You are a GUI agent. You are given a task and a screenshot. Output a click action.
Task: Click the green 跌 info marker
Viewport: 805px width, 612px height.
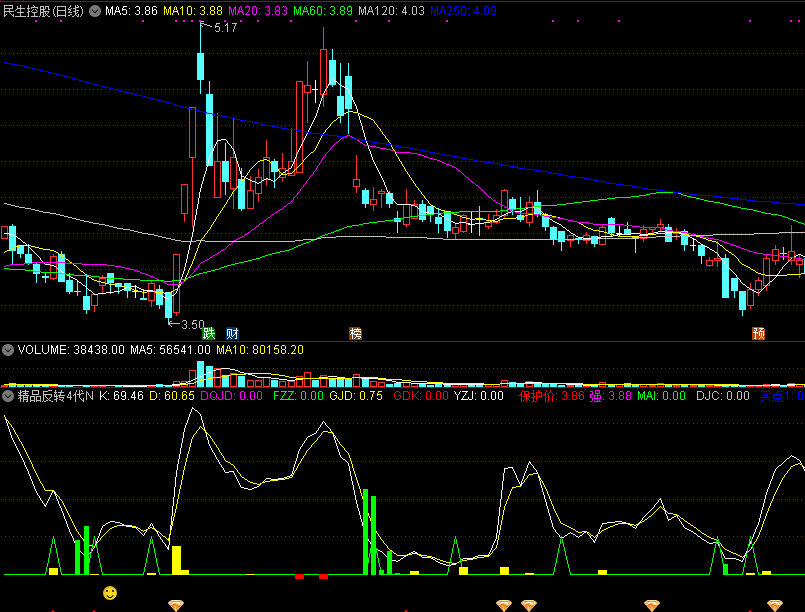click(x=208, y=334)
